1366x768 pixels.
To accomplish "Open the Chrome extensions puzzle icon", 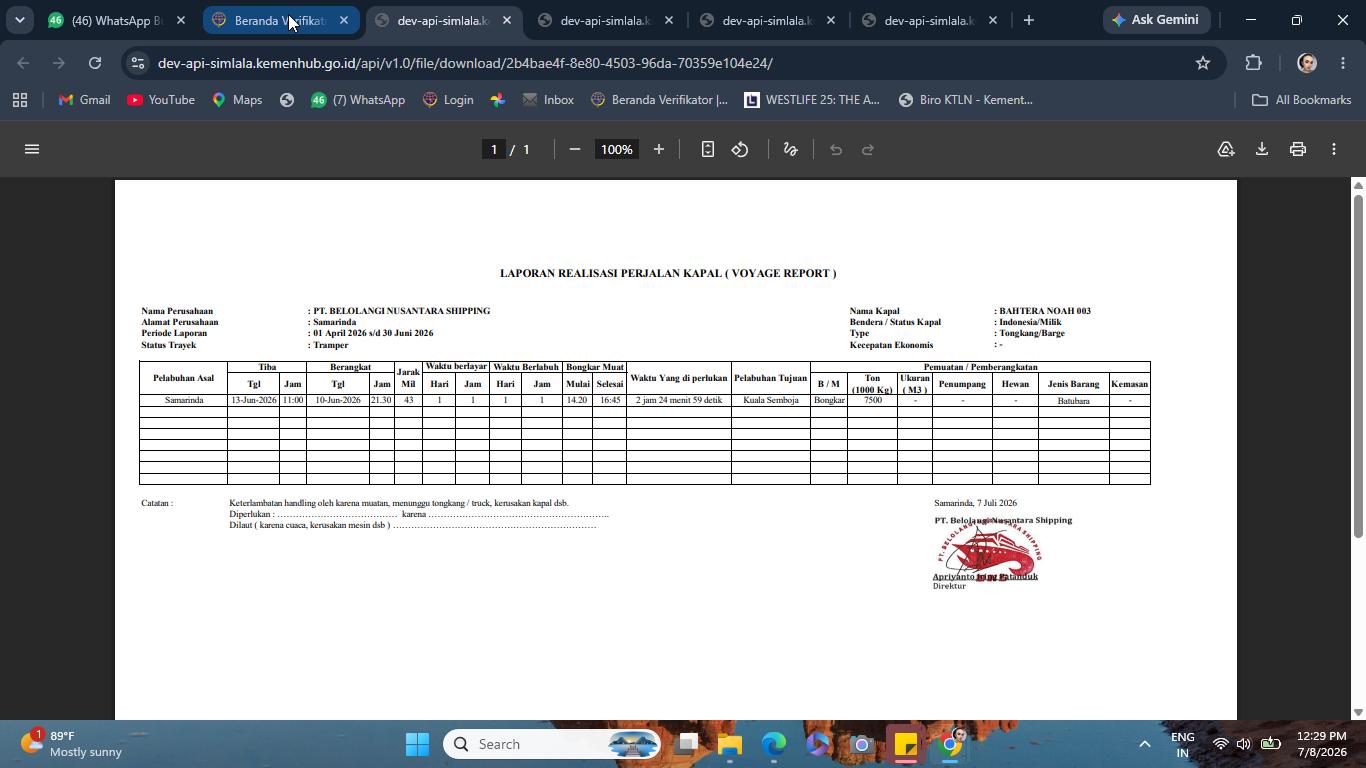I will [x=1254, y=63].
